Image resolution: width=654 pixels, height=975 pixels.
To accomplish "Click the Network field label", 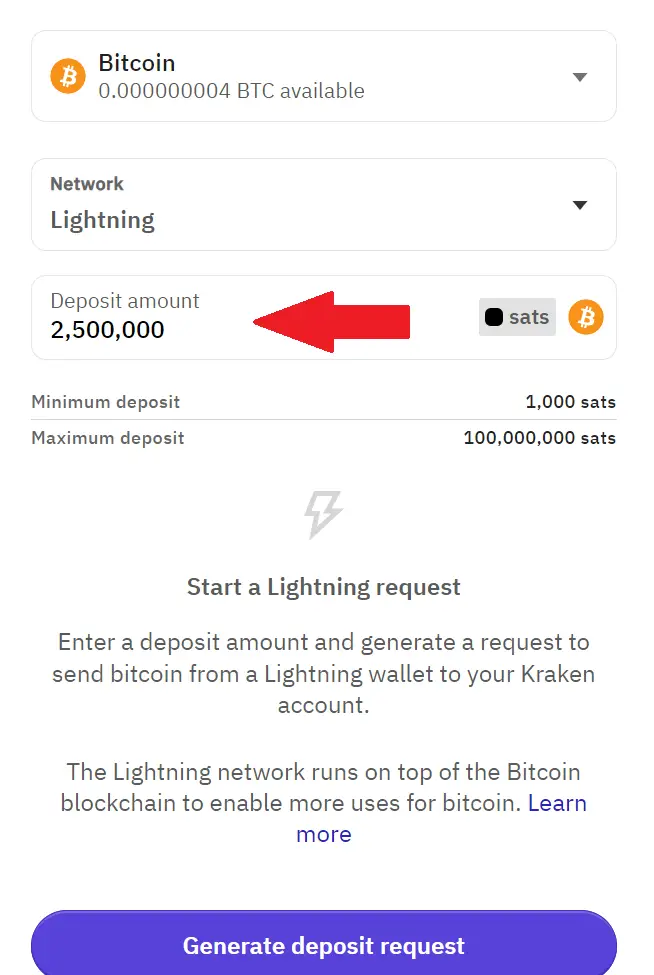I will tap(87, 184).
